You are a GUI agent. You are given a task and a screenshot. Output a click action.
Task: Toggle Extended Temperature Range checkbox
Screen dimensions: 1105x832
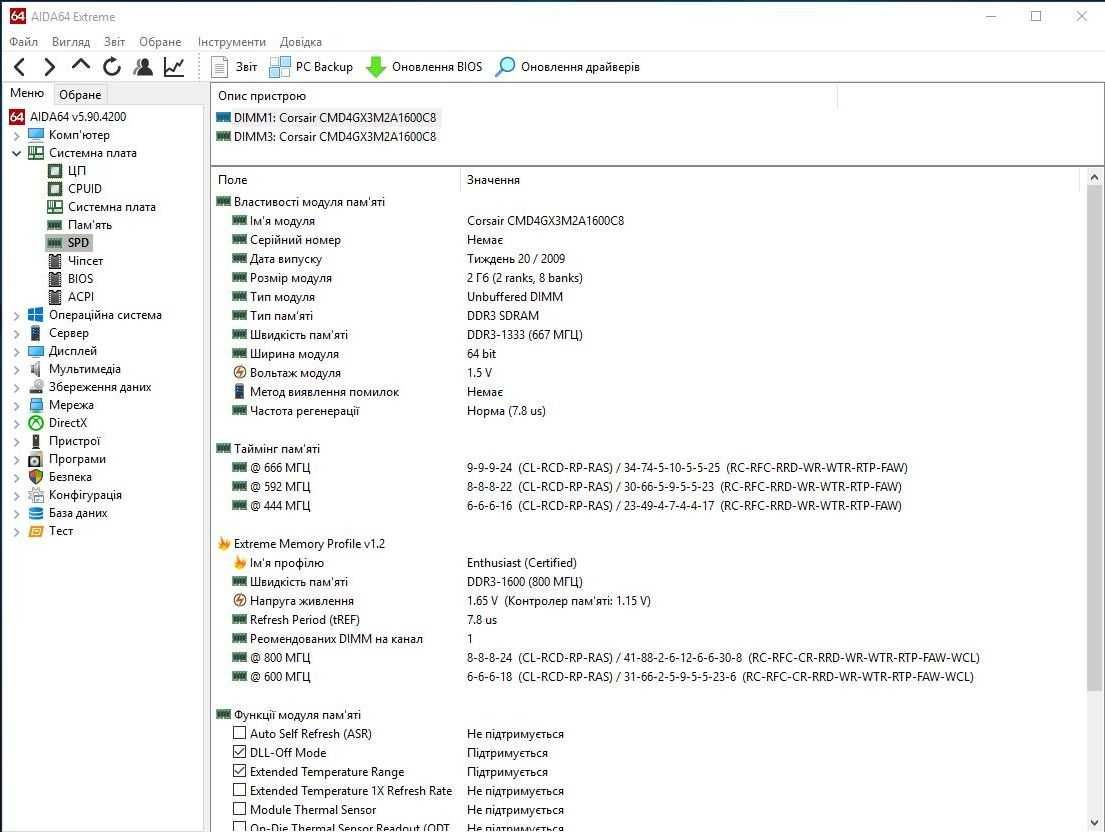(x=240, y=771)
